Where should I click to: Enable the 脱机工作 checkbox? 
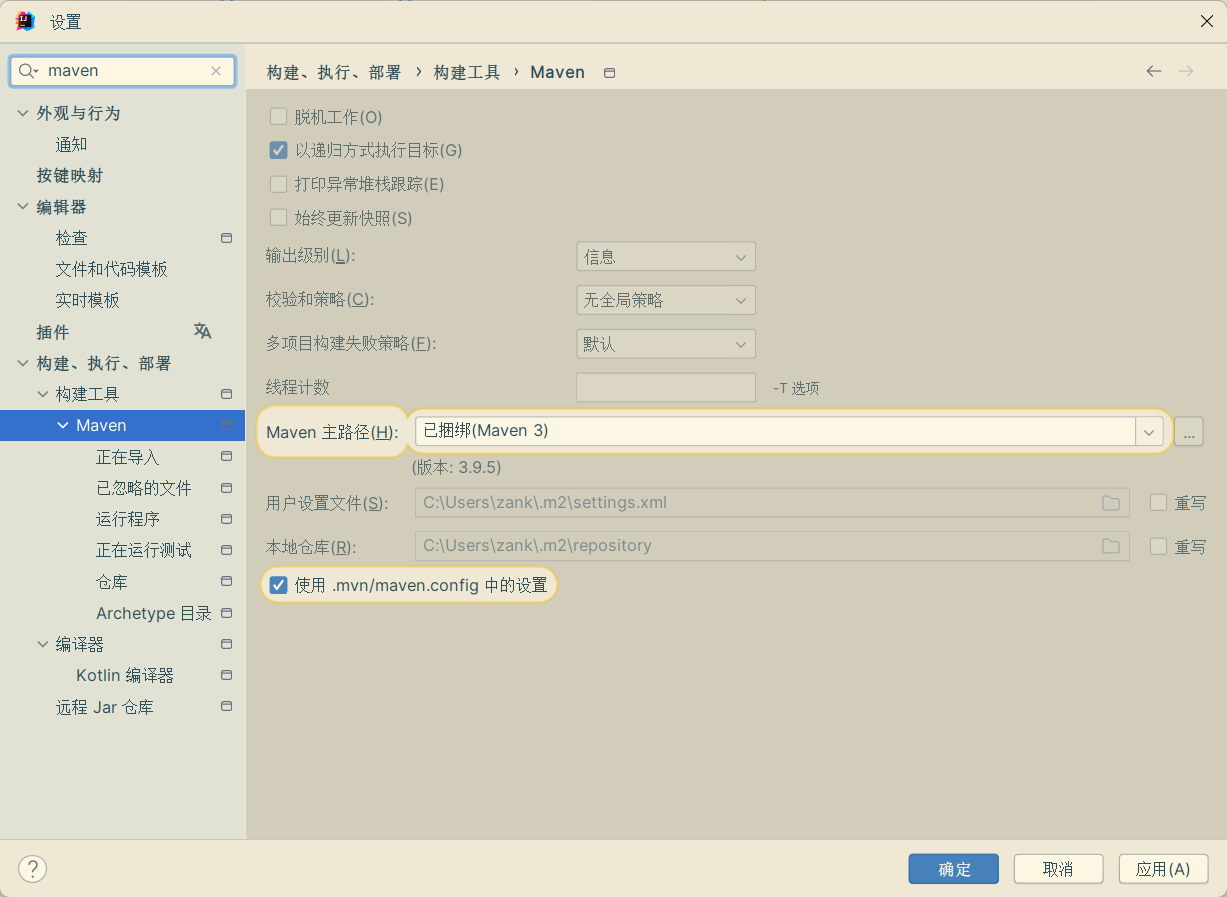coord(279,117)
